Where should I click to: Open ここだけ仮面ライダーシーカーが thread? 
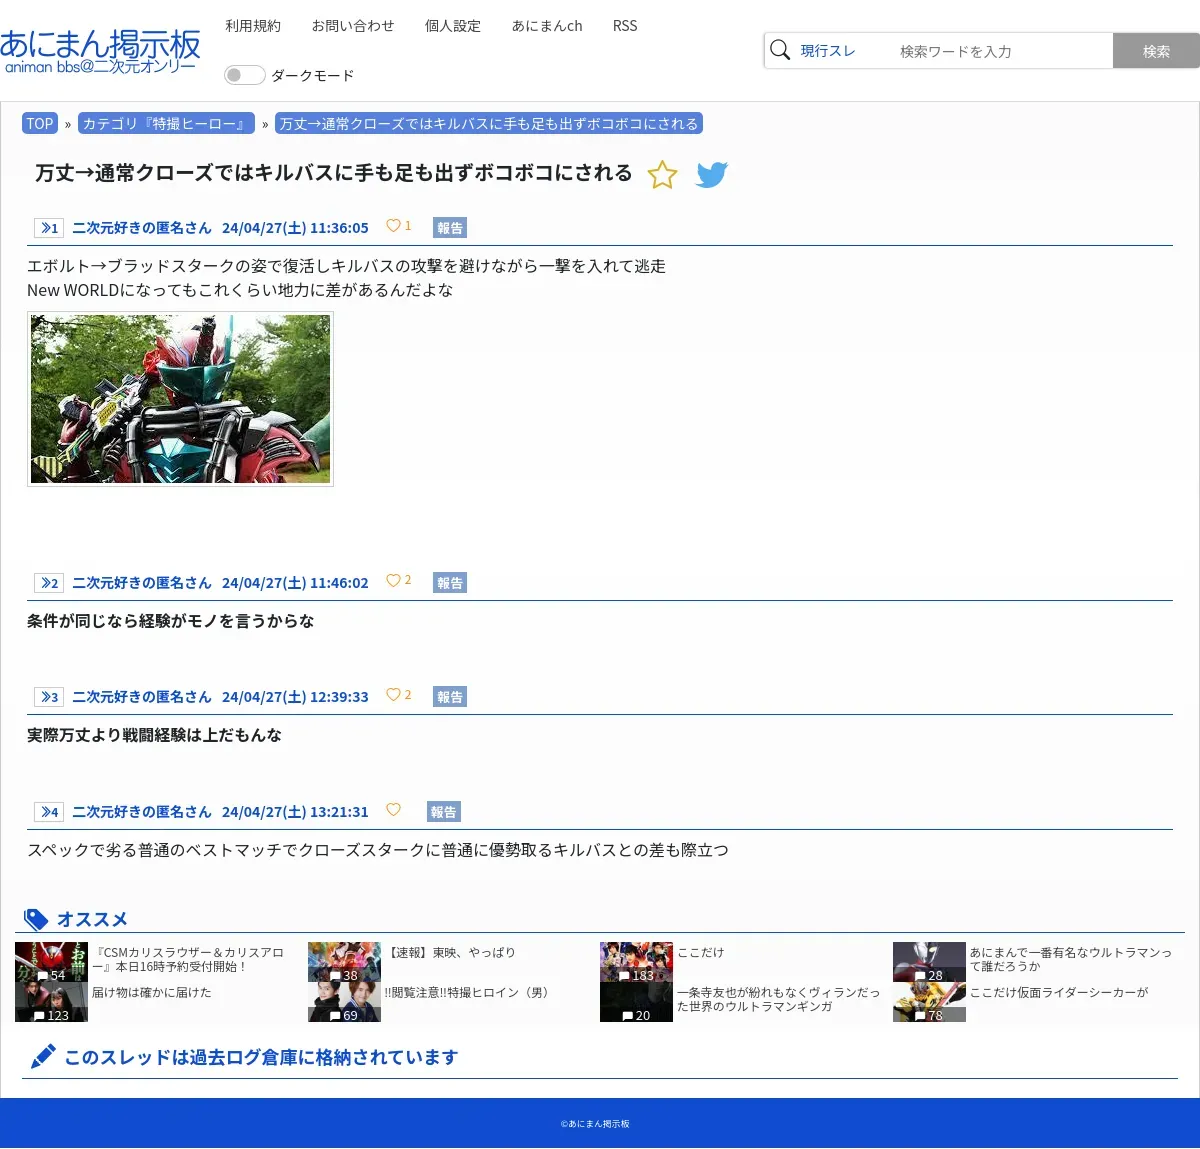click(x=1059, y=993)
